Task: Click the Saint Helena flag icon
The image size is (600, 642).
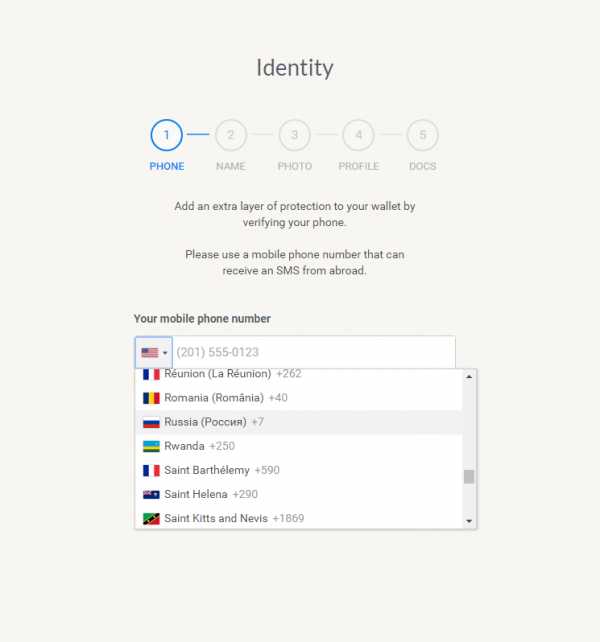Action: tap(151, 495)
